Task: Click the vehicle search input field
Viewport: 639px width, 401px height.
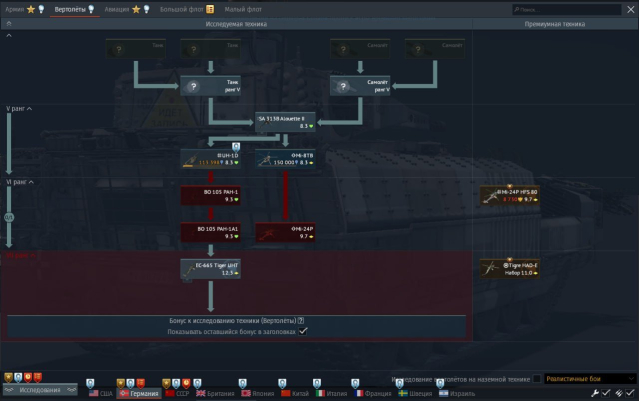Action: tap(569, 9)
